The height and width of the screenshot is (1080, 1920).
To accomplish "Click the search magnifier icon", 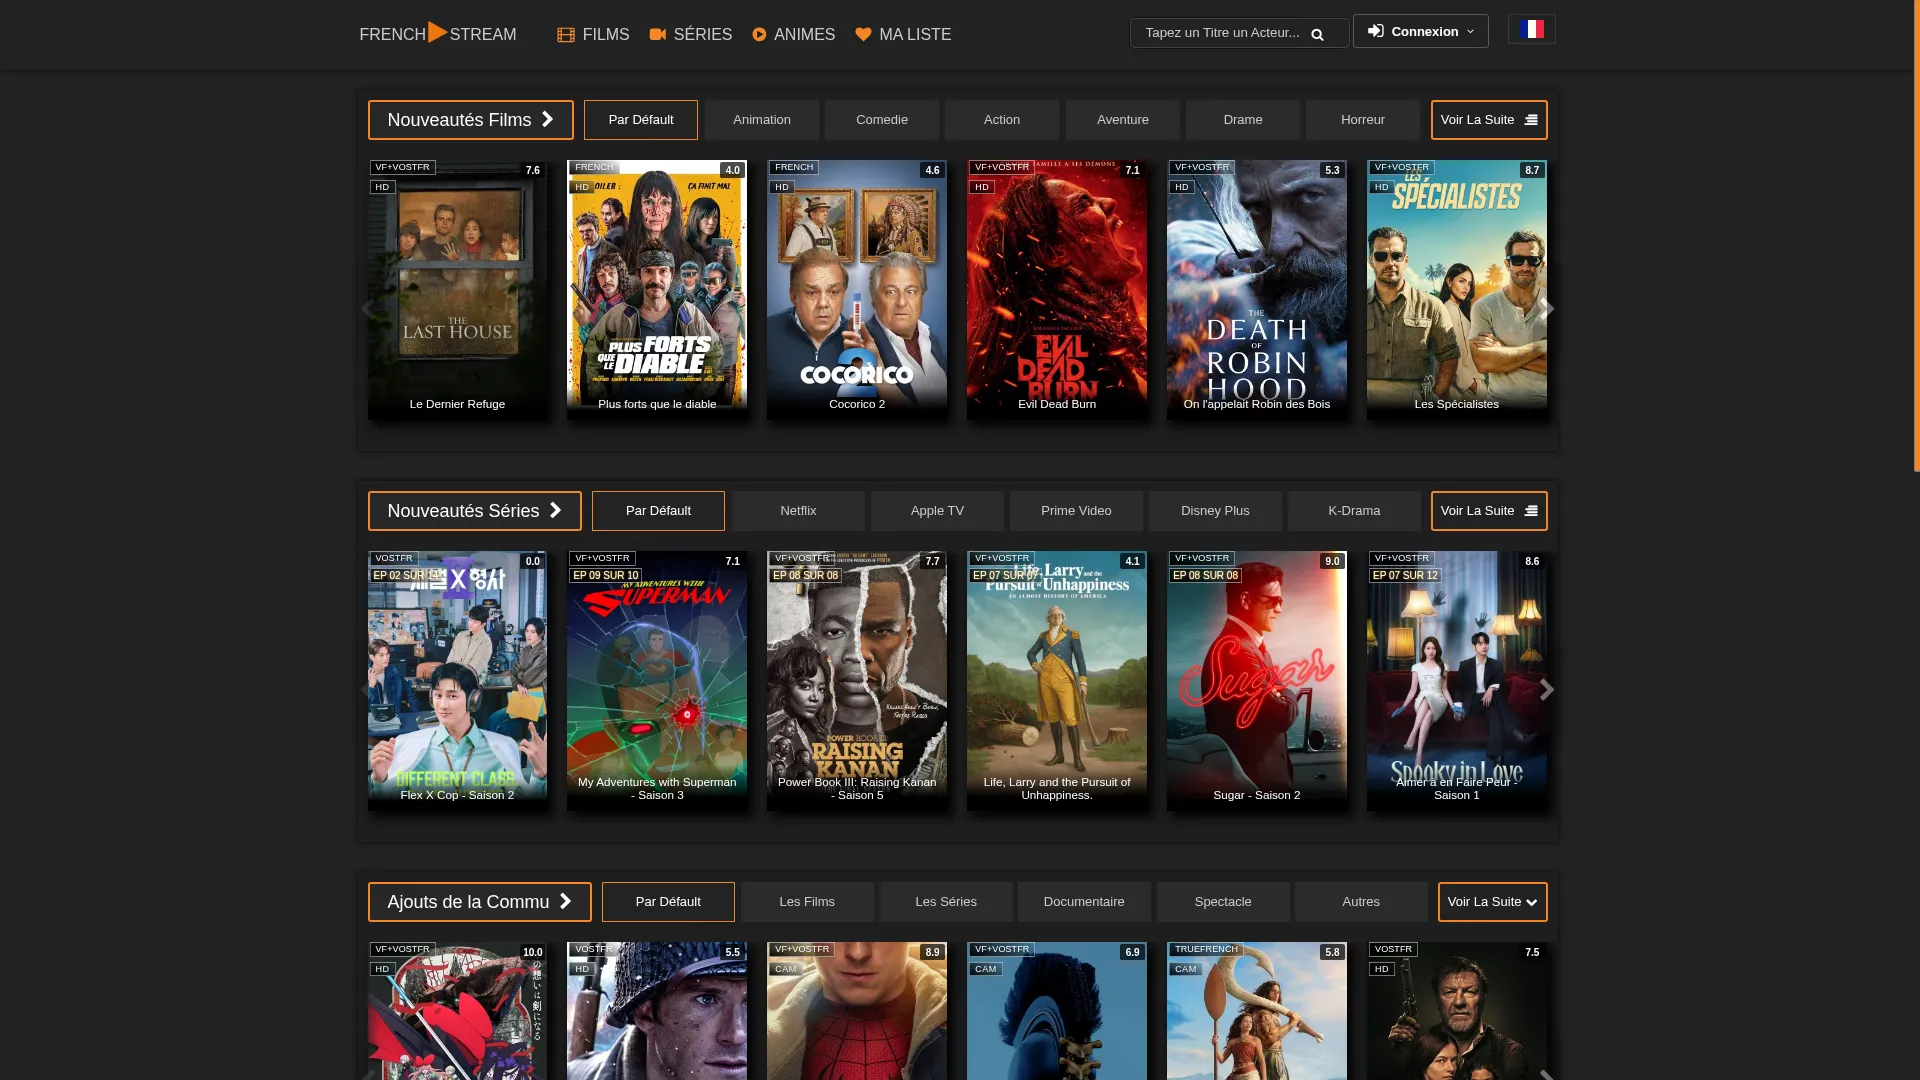I will coord(1317,34).
